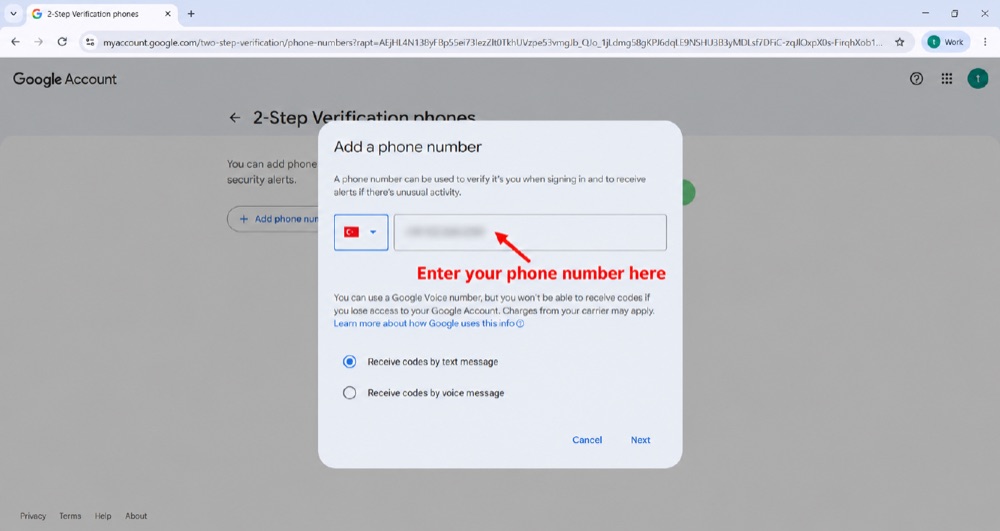This screenshot has width=1000, height=531.
Task: Restore the Chrome window size
Action: [x=955, y=13]
